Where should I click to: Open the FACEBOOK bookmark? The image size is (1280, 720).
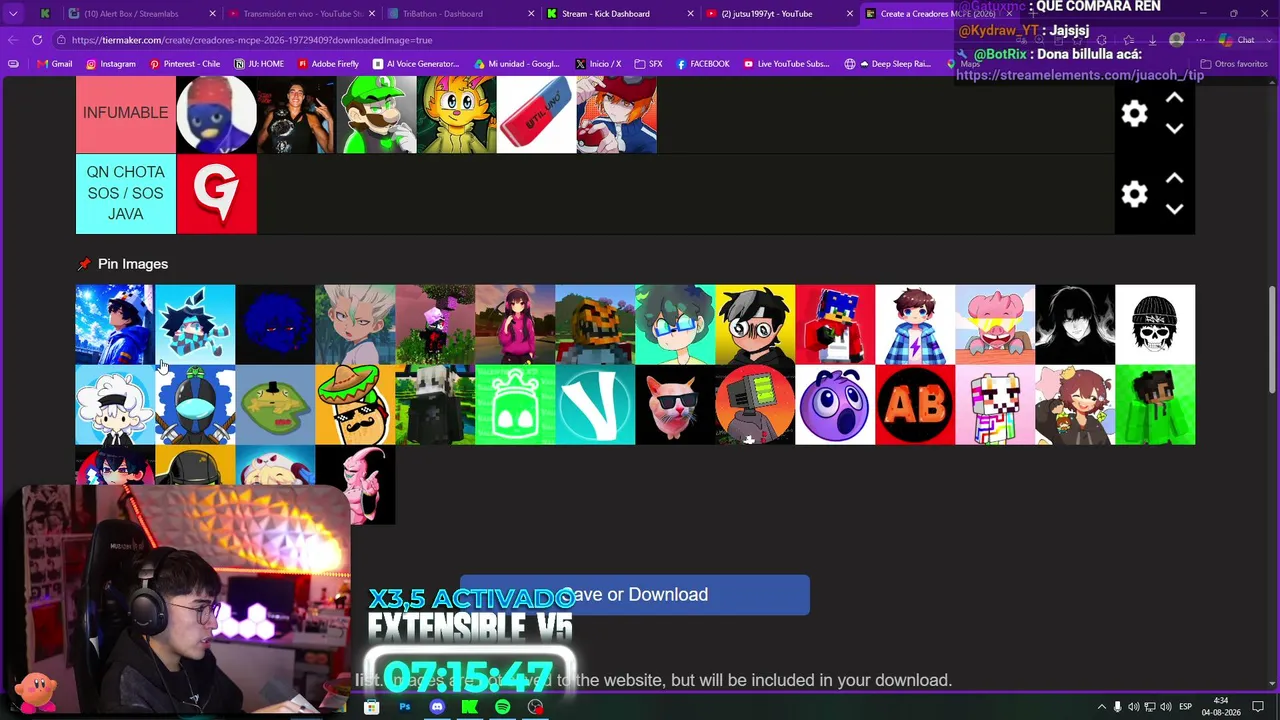point(702,64)
